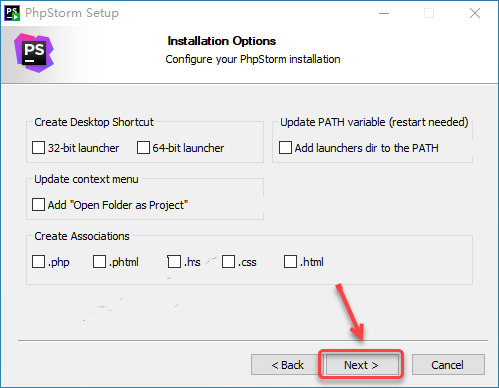Click the PhpStorm Setup title bar text
This screenshot has height=388, width=499.
coord(72,13)
